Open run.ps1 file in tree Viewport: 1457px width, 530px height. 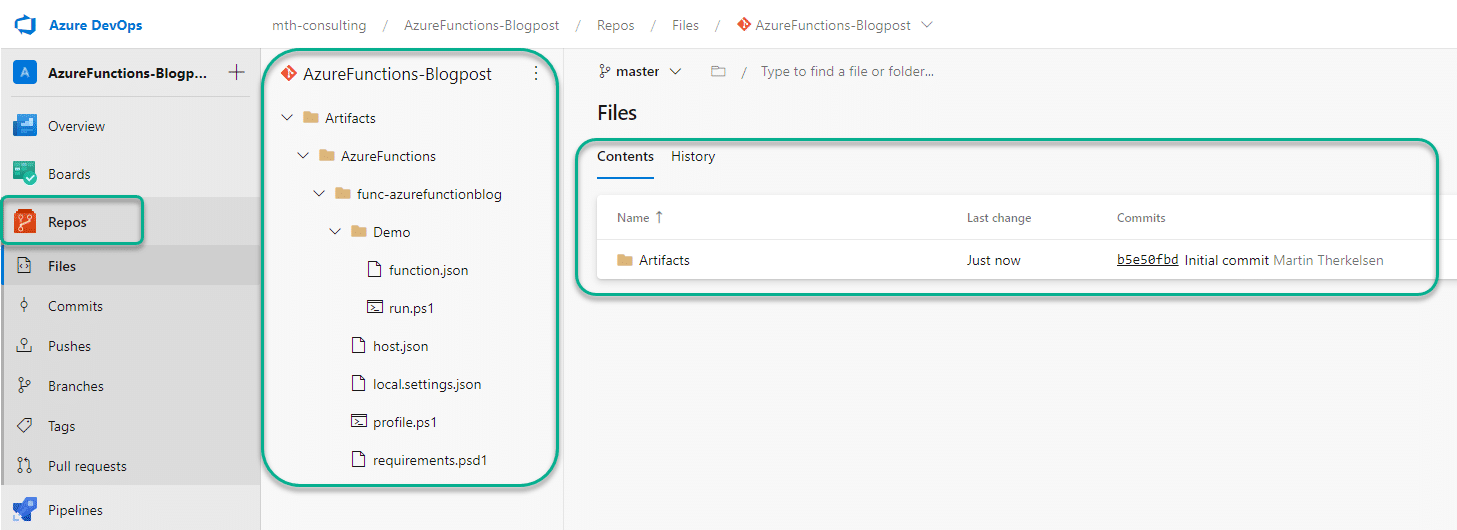tap(411, 308)
